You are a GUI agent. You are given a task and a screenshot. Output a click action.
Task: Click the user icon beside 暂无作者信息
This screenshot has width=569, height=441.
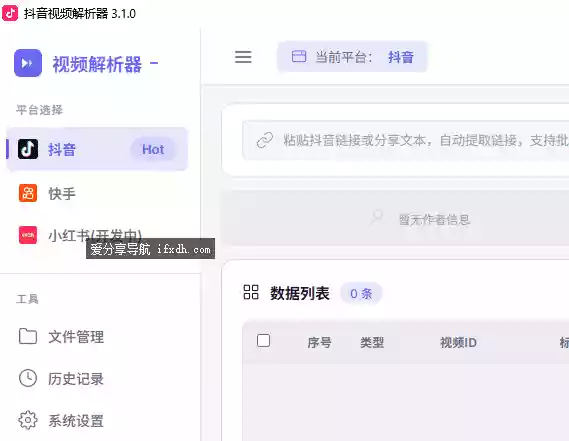pos(377,217)
